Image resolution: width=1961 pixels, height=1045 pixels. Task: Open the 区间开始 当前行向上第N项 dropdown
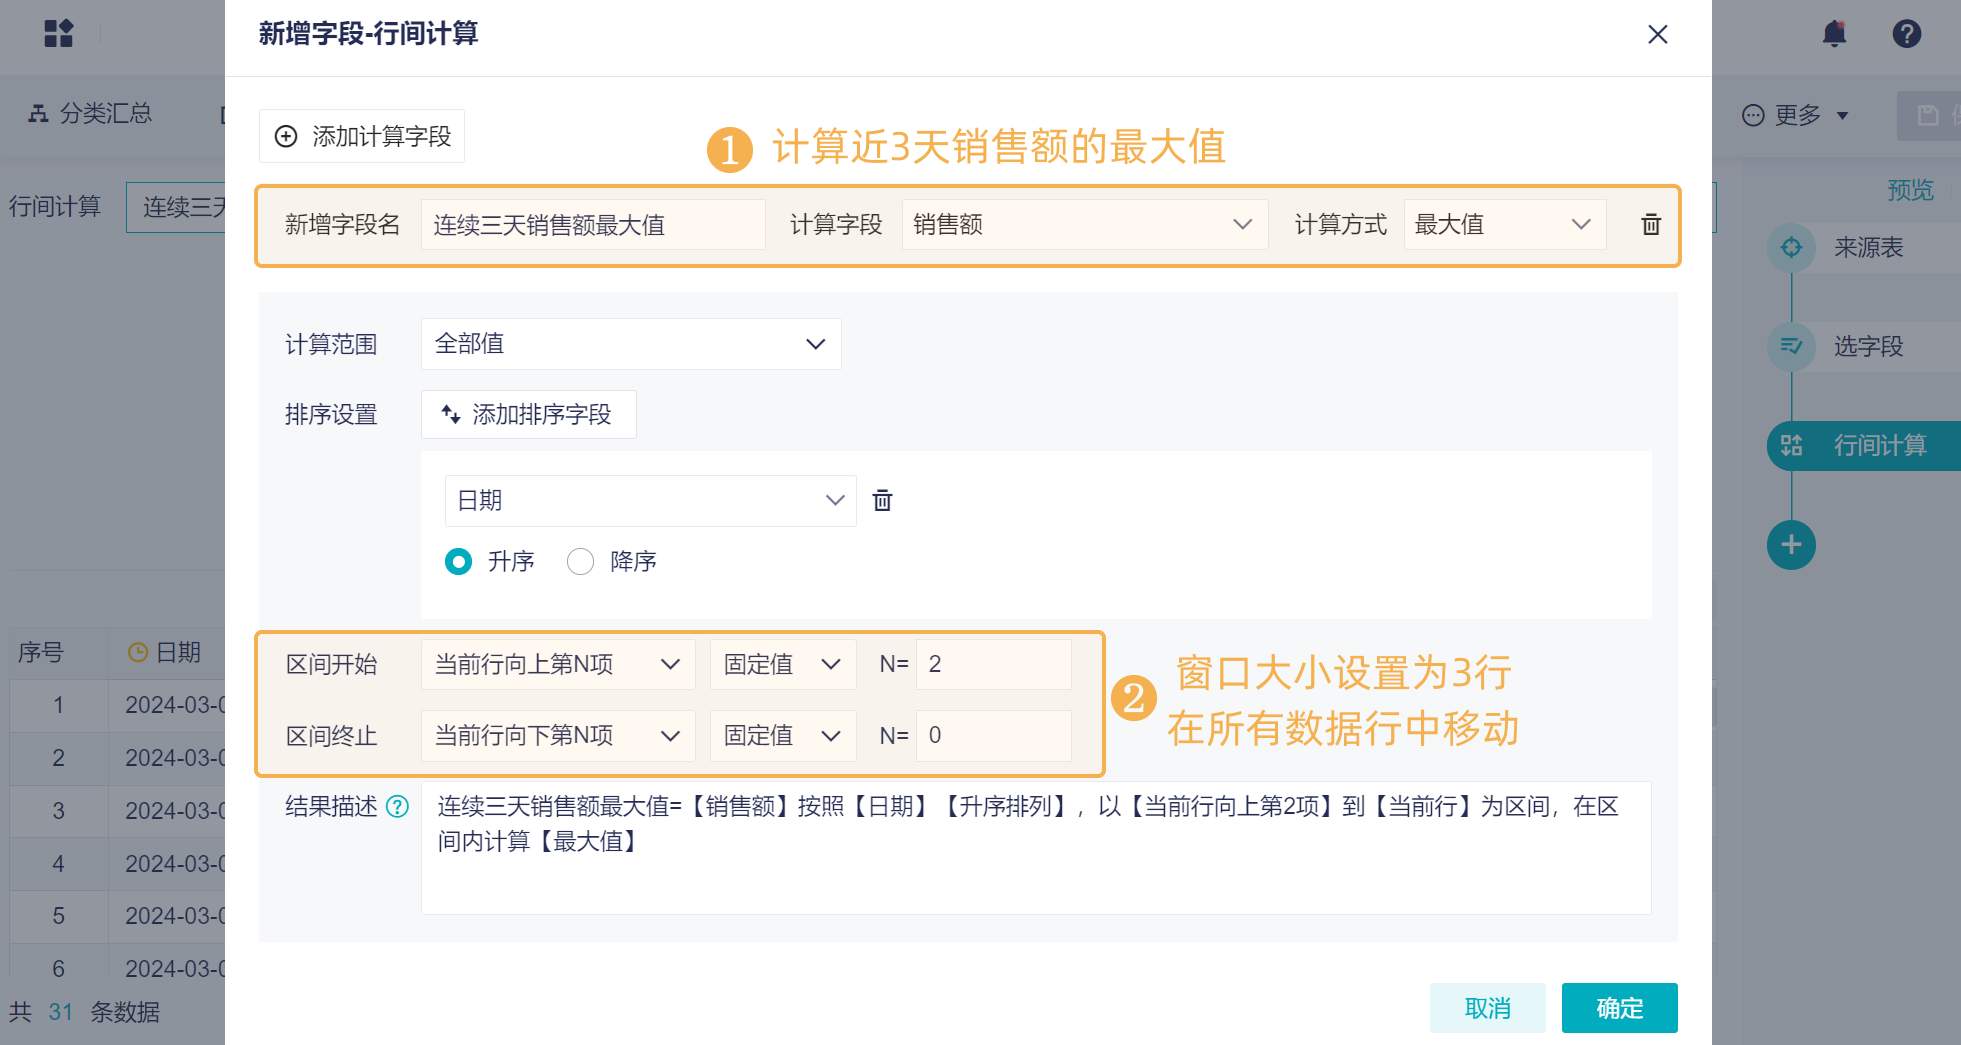point(557,665)
